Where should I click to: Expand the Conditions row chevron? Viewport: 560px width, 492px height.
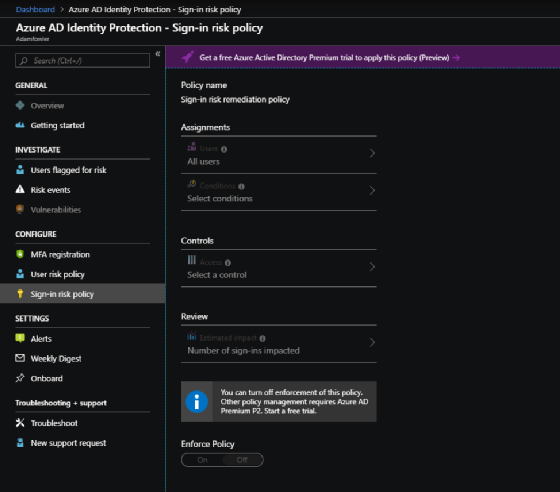coord(372,191)
